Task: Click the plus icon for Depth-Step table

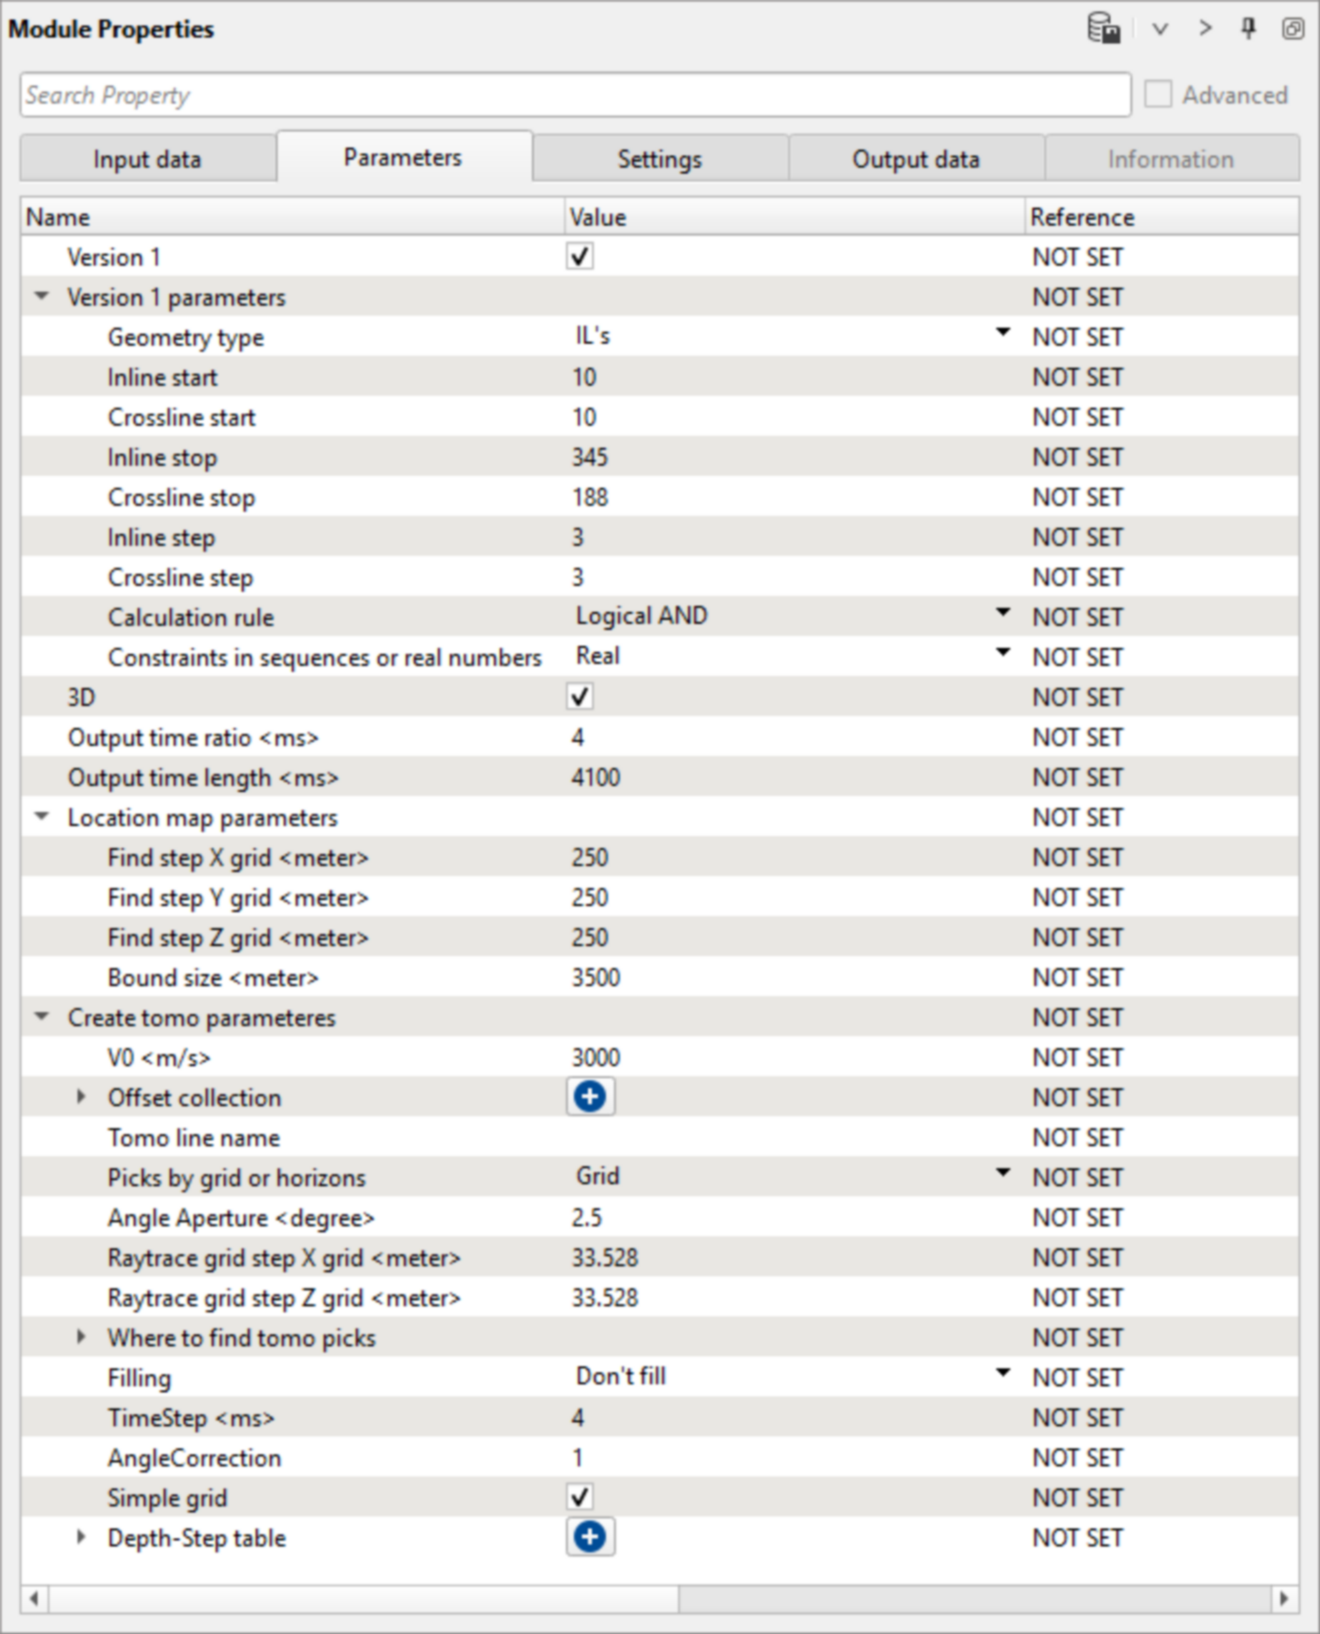Action: [590, 1537]
